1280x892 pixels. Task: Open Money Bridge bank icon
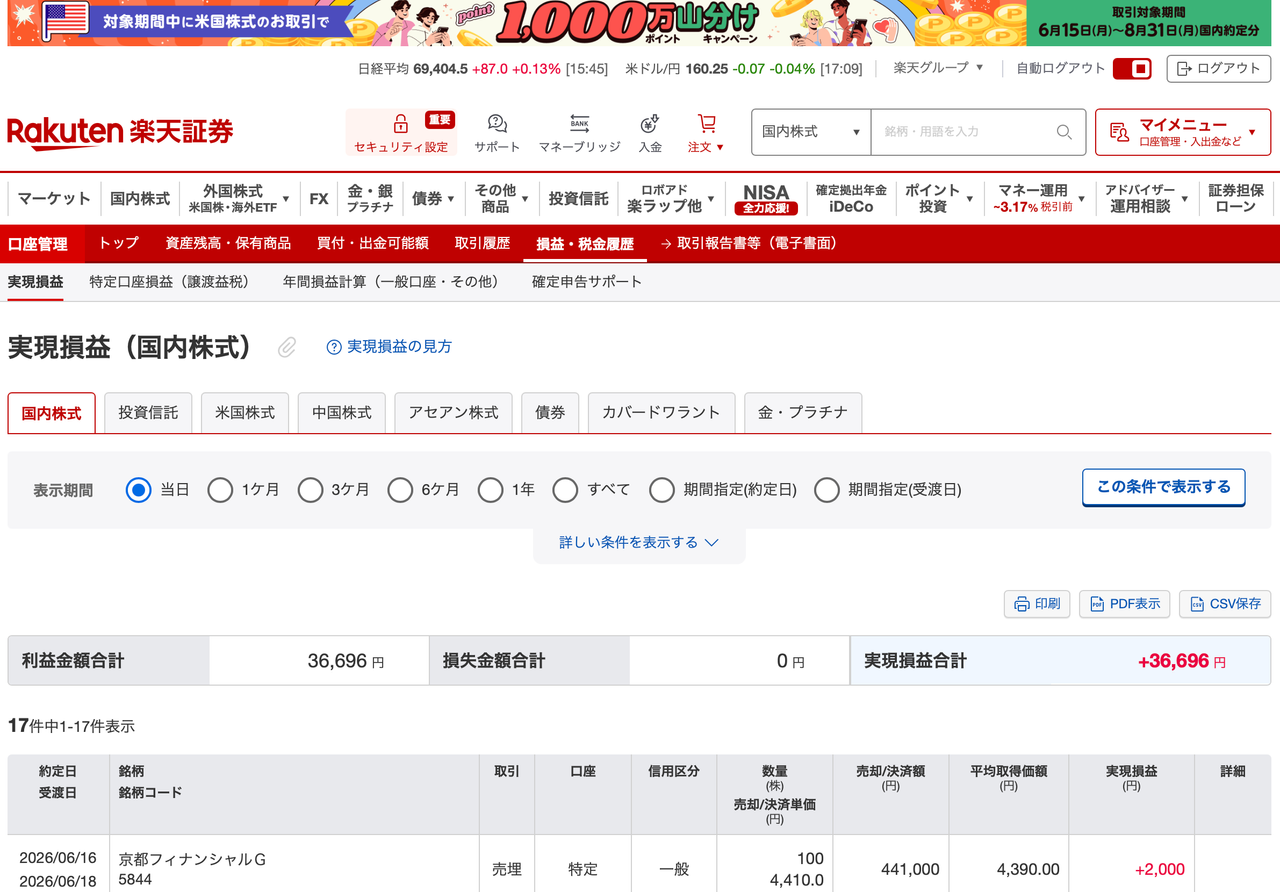click(x=579, y=124)
